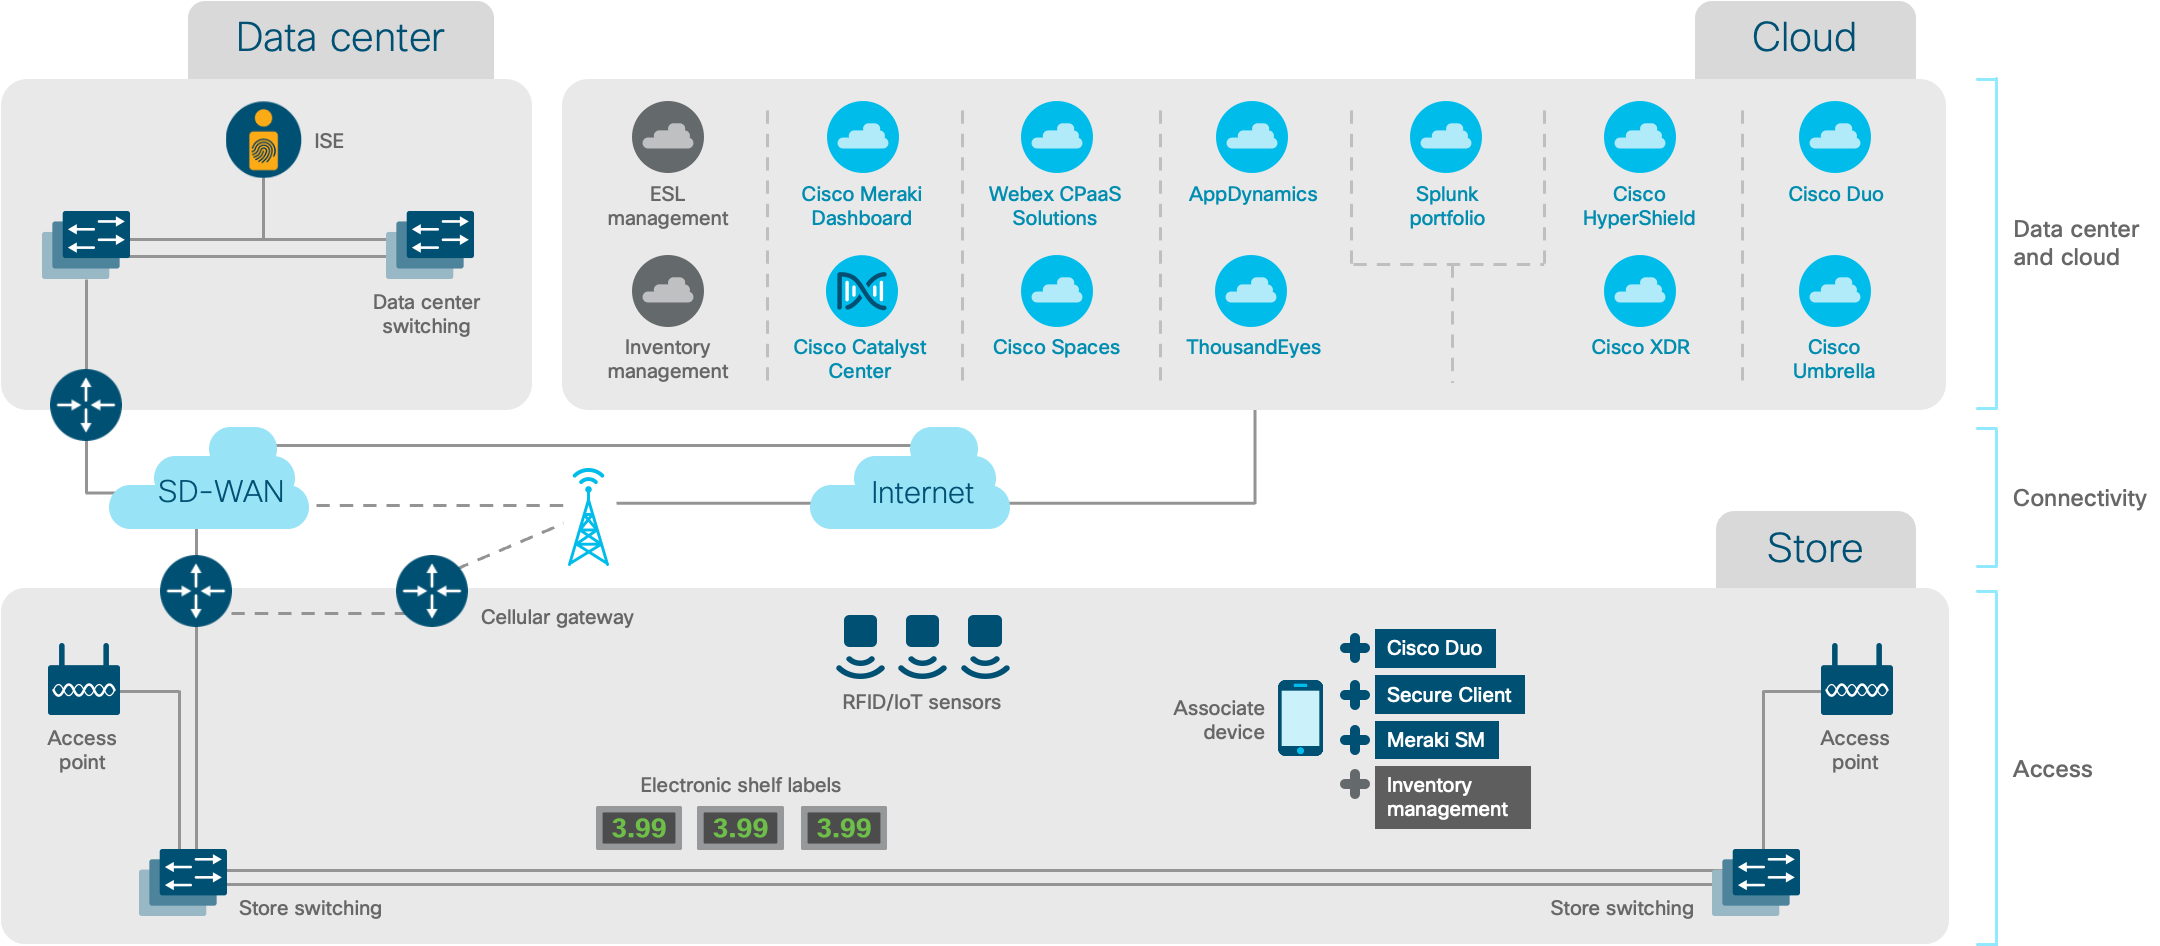Click the last RFID/IoT sensor icon
The image size is (2160, 946).
click(x=985, y=647)
